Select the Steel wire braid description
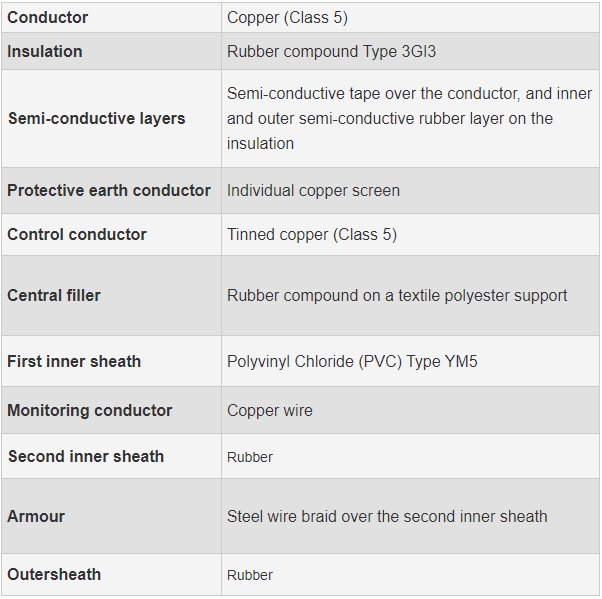Image resolution: width=602 pixels, height=599 pixels. point(387,516)
